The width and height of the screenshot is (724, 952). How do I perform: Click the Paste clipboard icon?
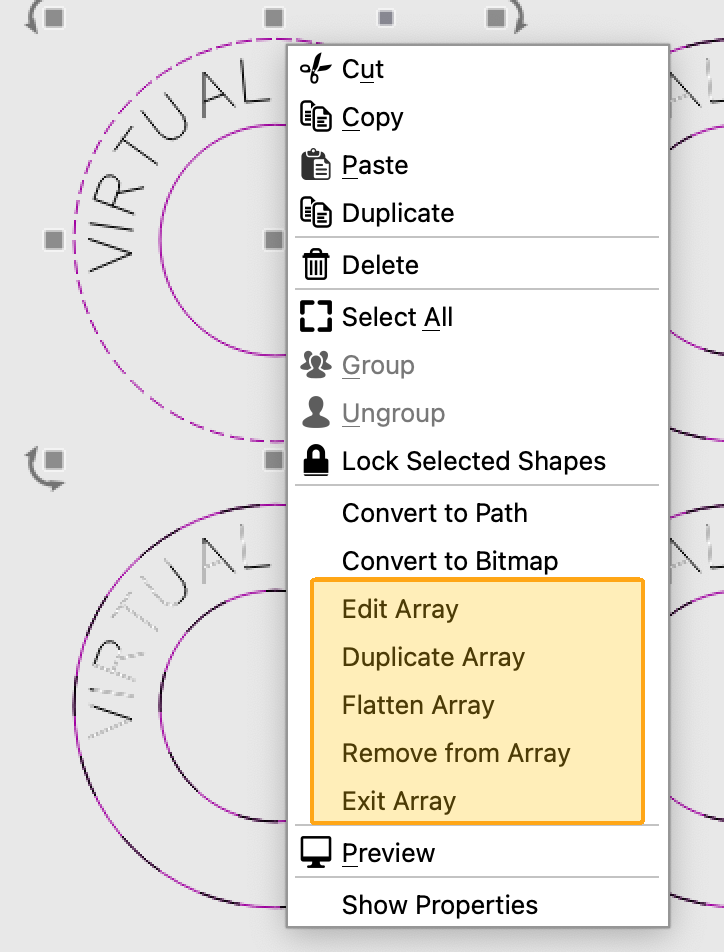(315, 165)
